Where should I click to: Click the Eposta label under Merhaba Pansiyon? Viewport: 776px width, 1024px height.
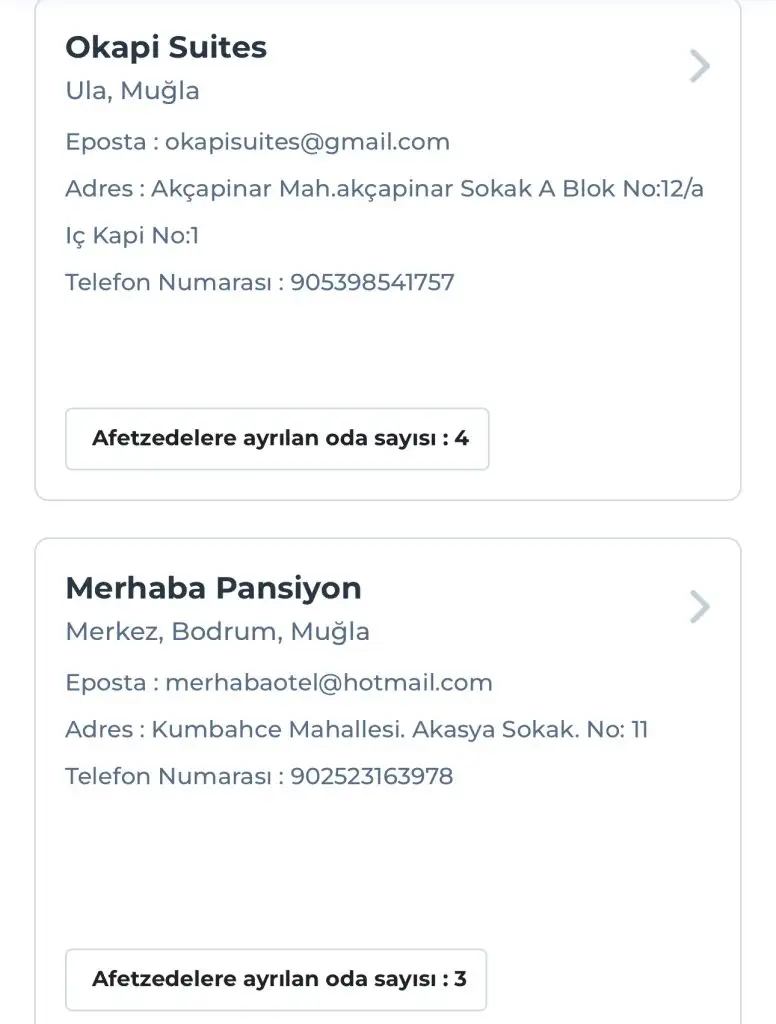click(x=105, y=683)
